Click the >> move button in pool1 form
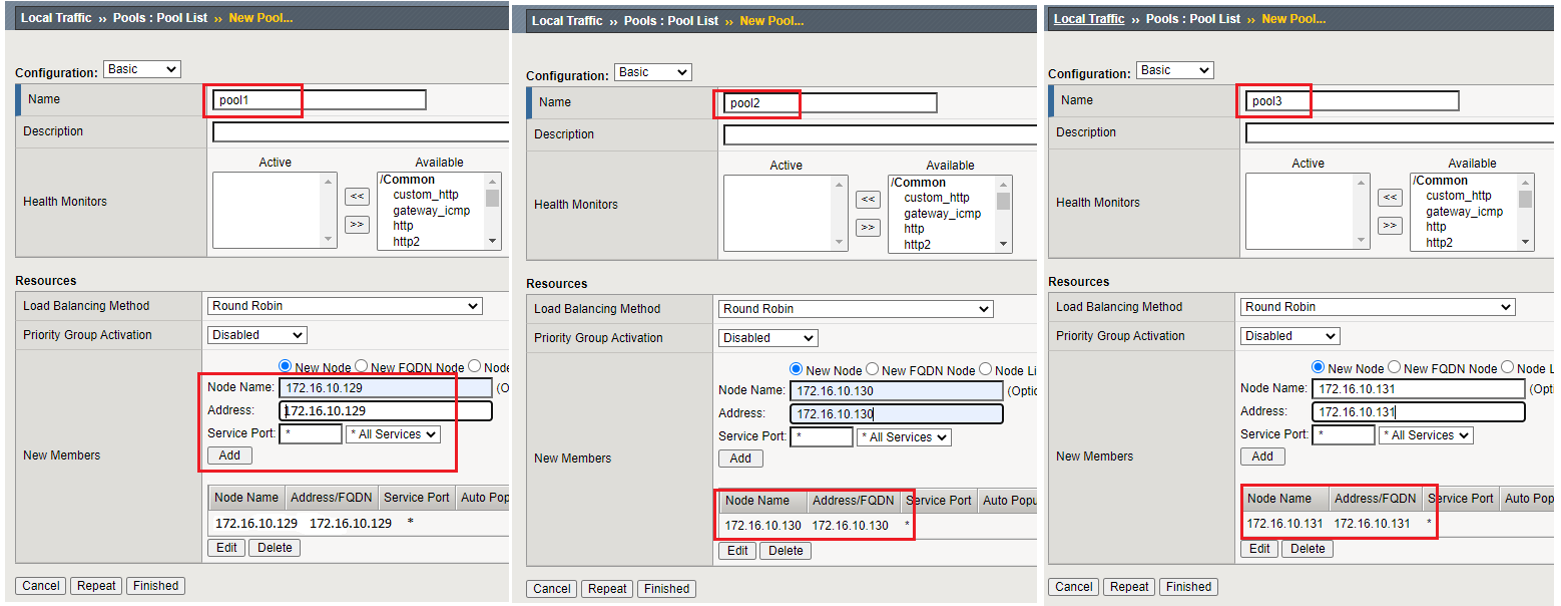1561x606 pixels. pos(356,225)
